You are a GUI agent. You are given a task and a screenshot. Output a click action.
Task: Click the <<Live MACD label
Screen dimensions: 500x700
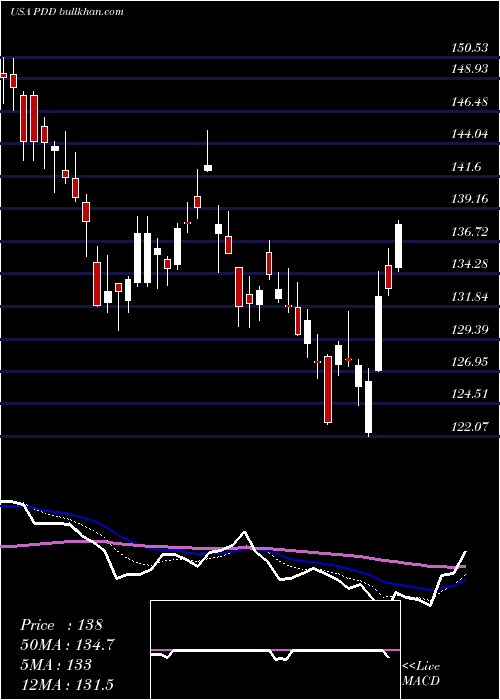click(421, 674)
